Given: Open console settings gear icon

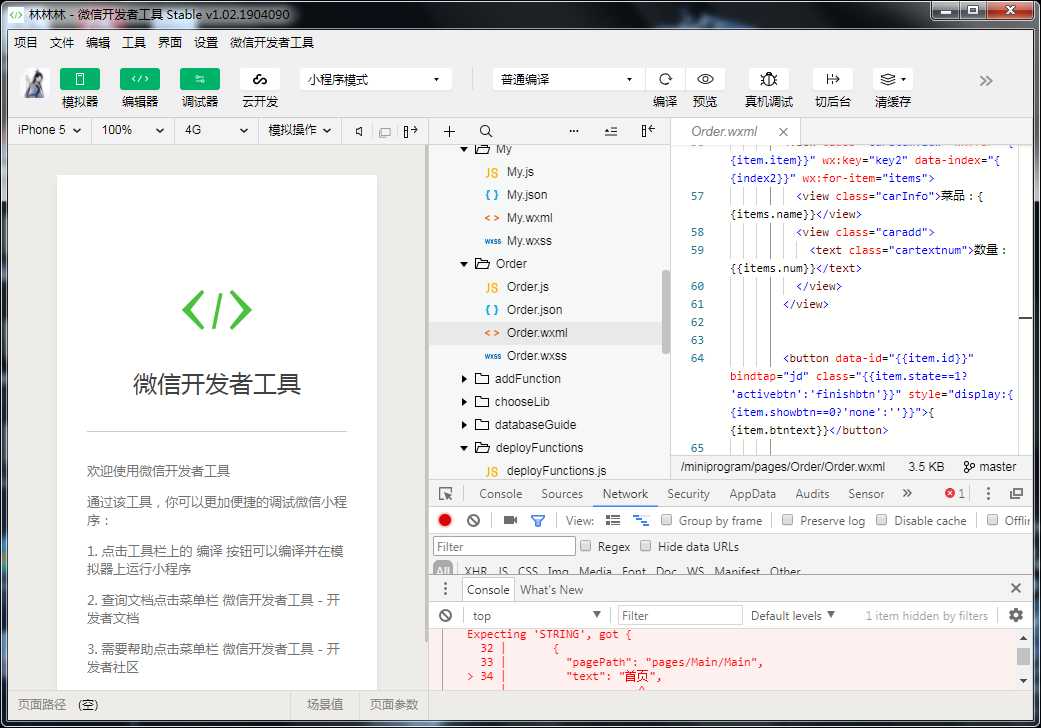Looking at the screenshot, I should tap(1016, 615).
